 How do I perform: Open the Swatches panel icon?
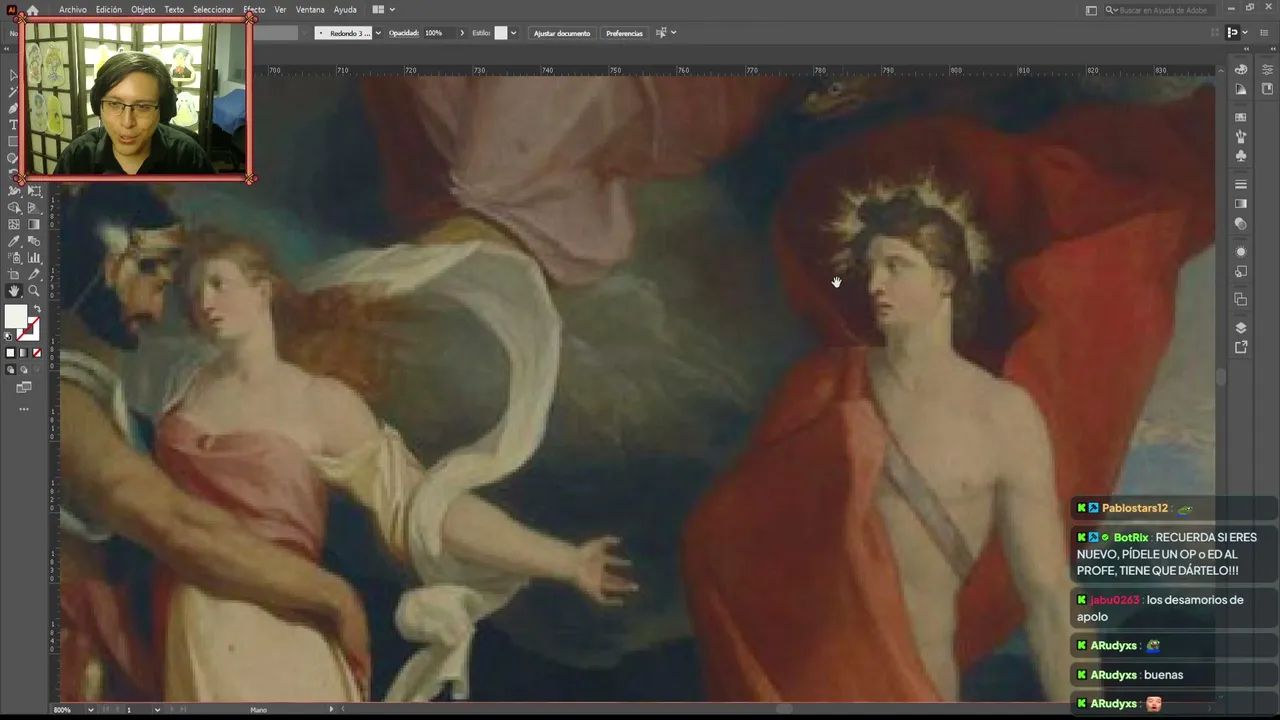click(x=1241, y=117)
